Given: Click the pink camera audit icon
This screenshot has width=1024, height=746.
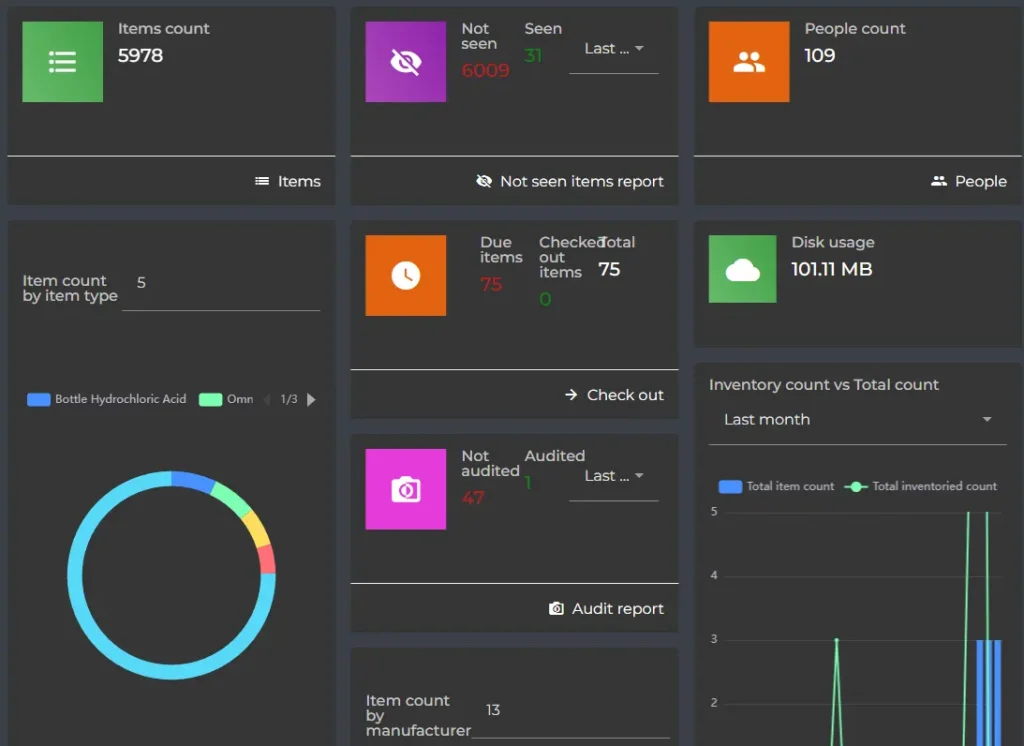Looking at the screenshot, I should [x=406, y=489].
